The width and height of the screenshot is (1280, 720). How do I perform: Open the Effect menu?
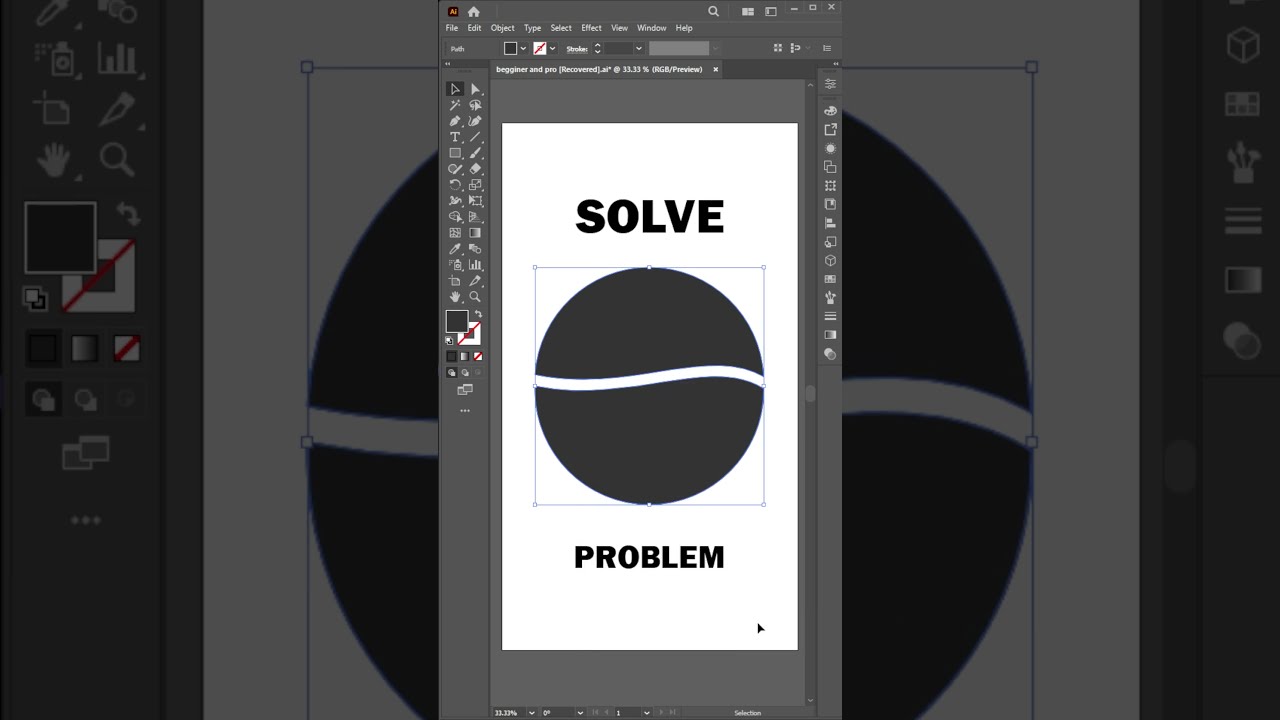click(592, 28)
